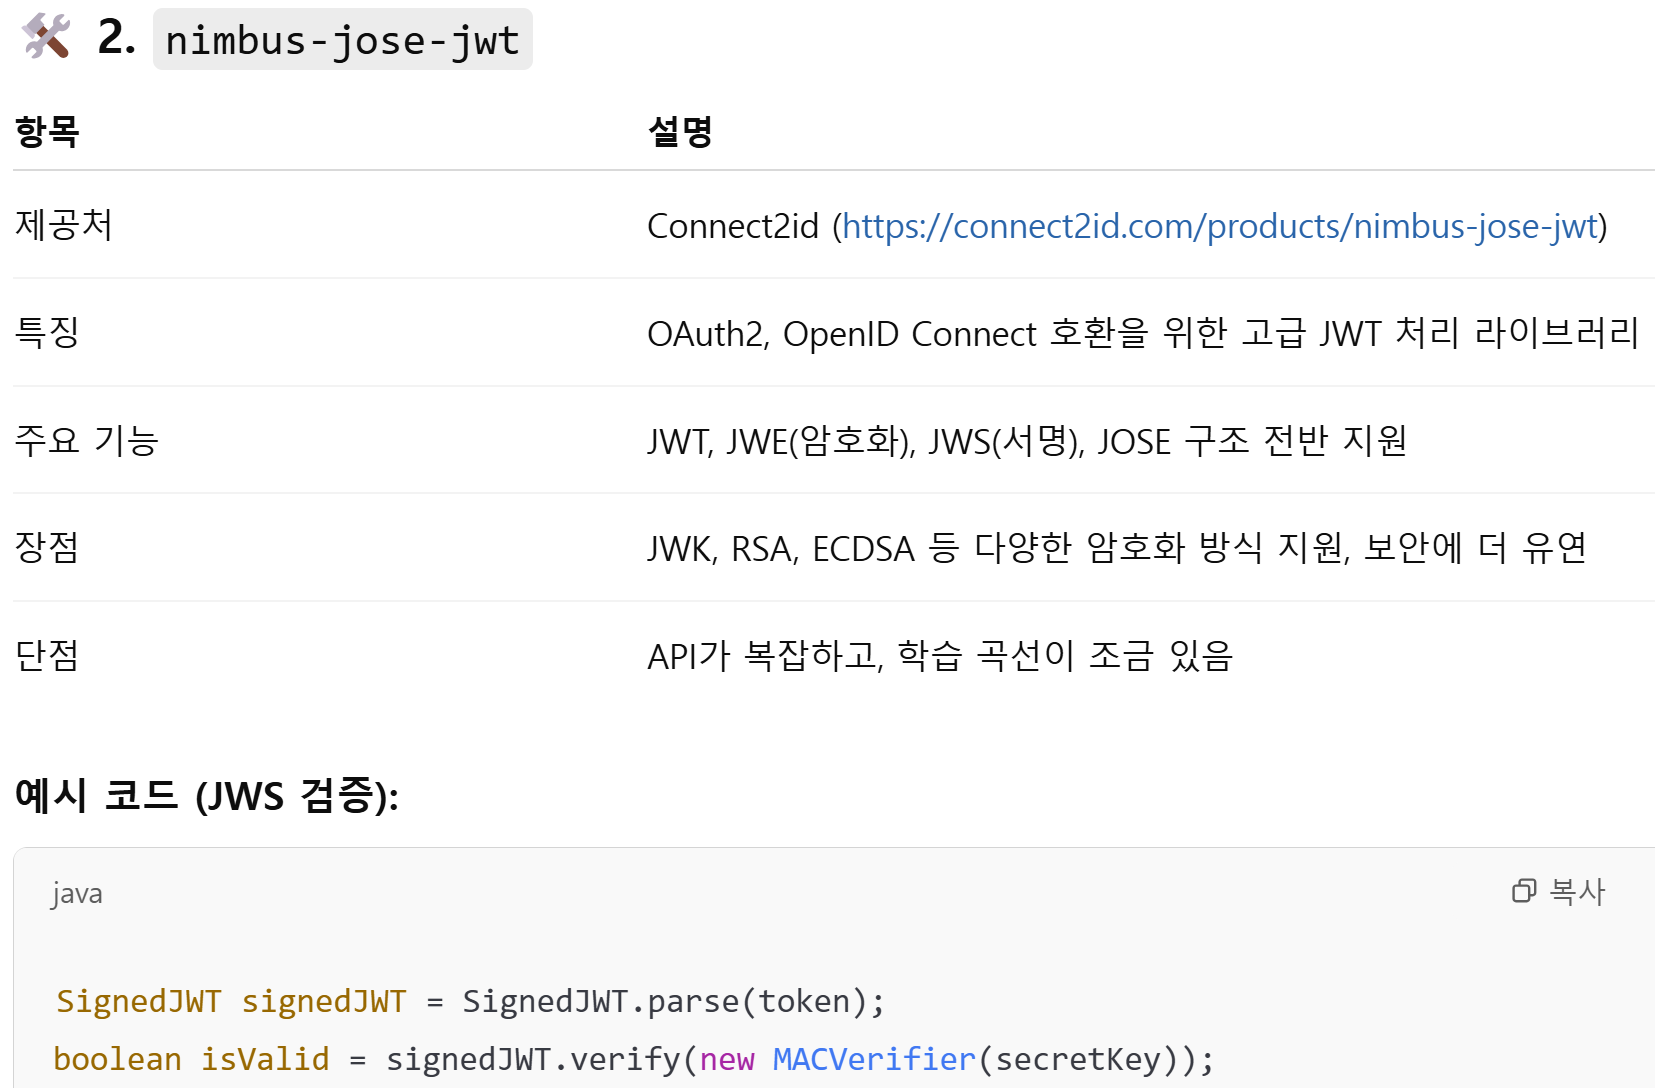Click the java language label in code block
Screen dimensions: 1655x1088
(77, 893)
